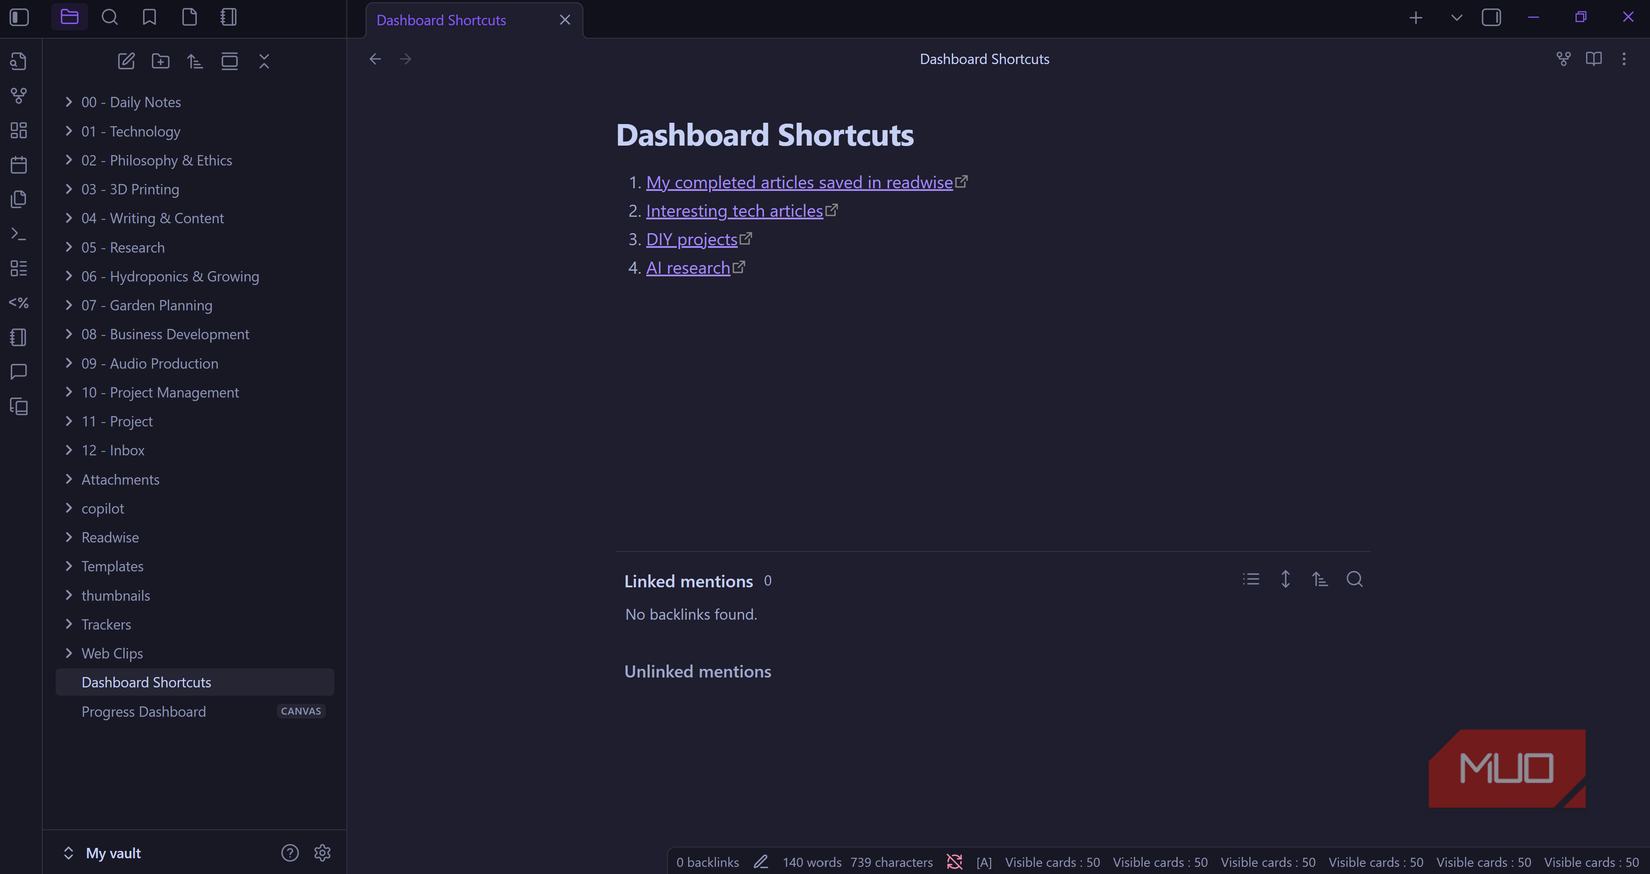The image size is (1650, 874).
Task: Expand the Unlinked mentions section
Action: [698, 672]
